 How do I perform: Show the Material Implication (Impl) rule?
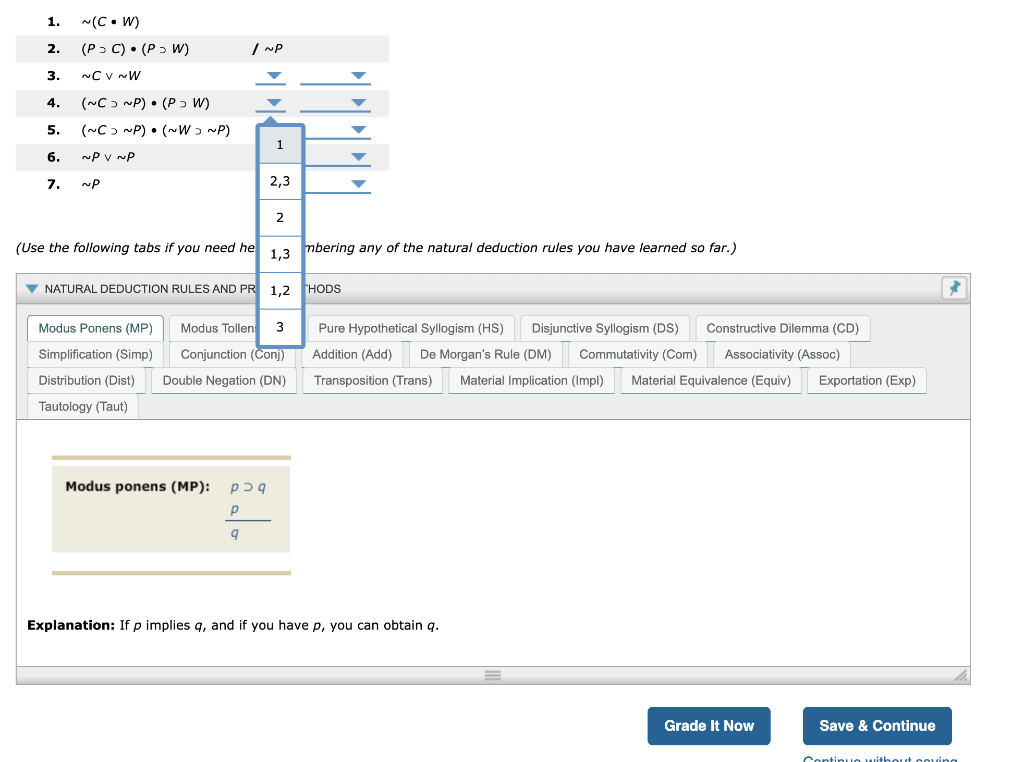[531, 381]
